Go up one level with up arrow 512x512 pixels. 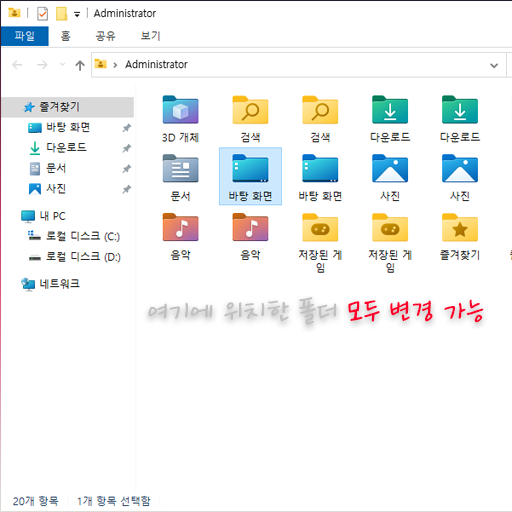[x=80, y=65]
